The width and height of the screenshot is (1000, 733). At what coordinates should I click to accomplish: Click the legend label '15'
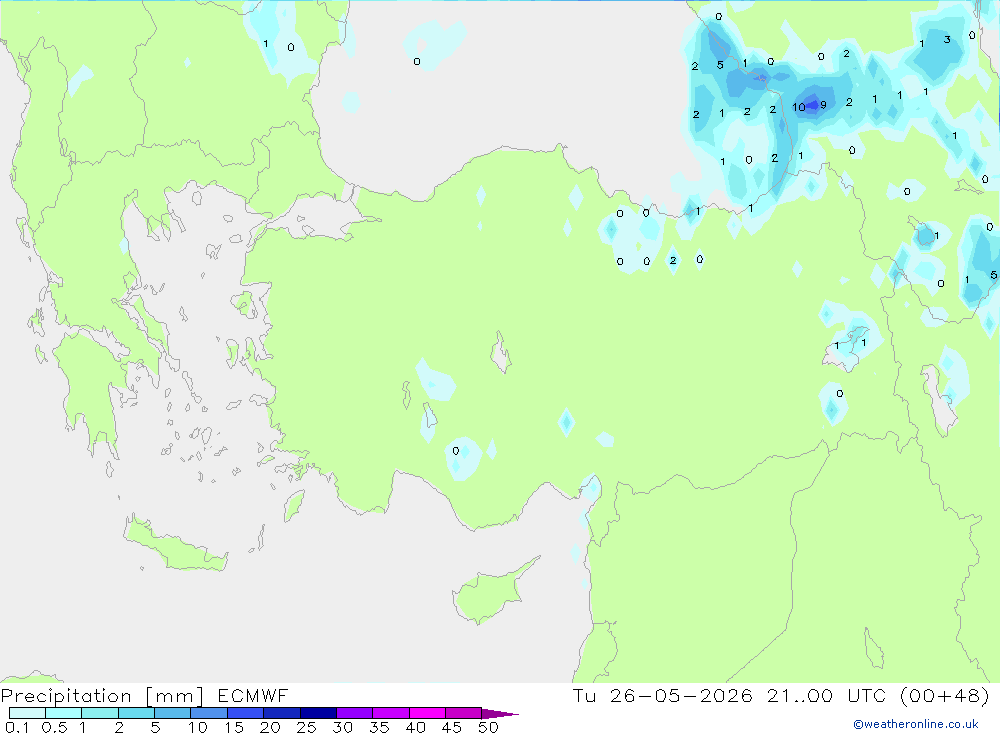pos(234,727)
